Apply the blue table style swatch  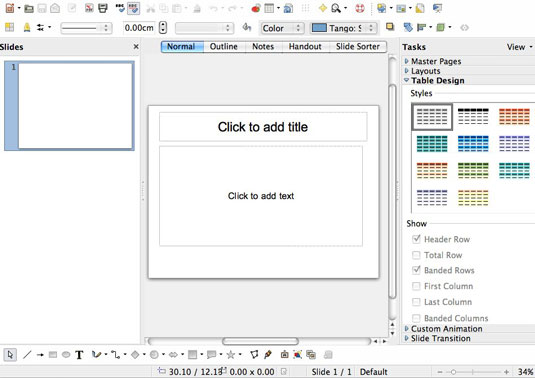point(473,143)
